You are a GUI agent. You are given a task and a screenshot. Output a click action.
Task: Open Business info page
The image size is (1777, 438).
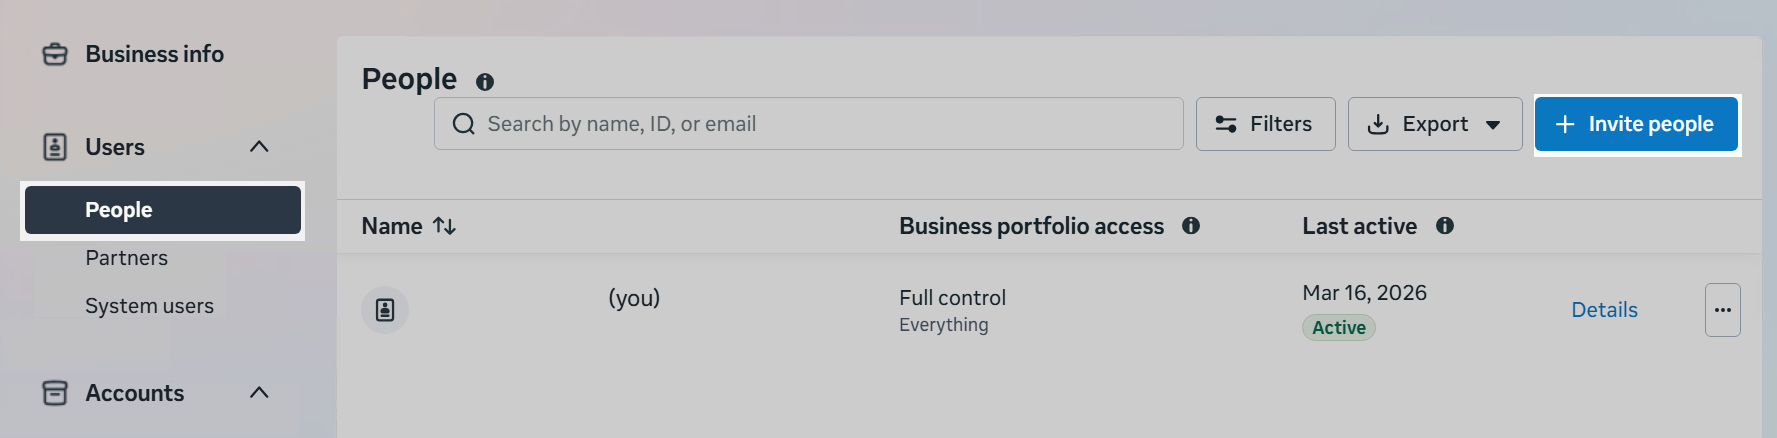(x=154, y=54)
